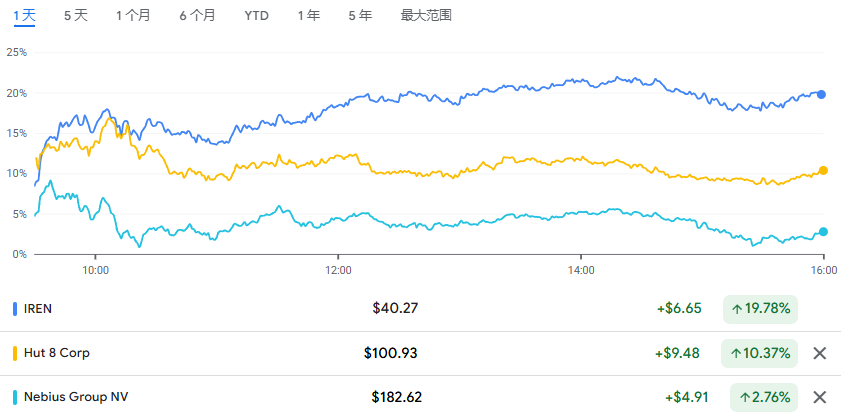Click the IREN 19.78% change badge
The image size is (844, 419).
pyautogui.click(x=760, y=309)
